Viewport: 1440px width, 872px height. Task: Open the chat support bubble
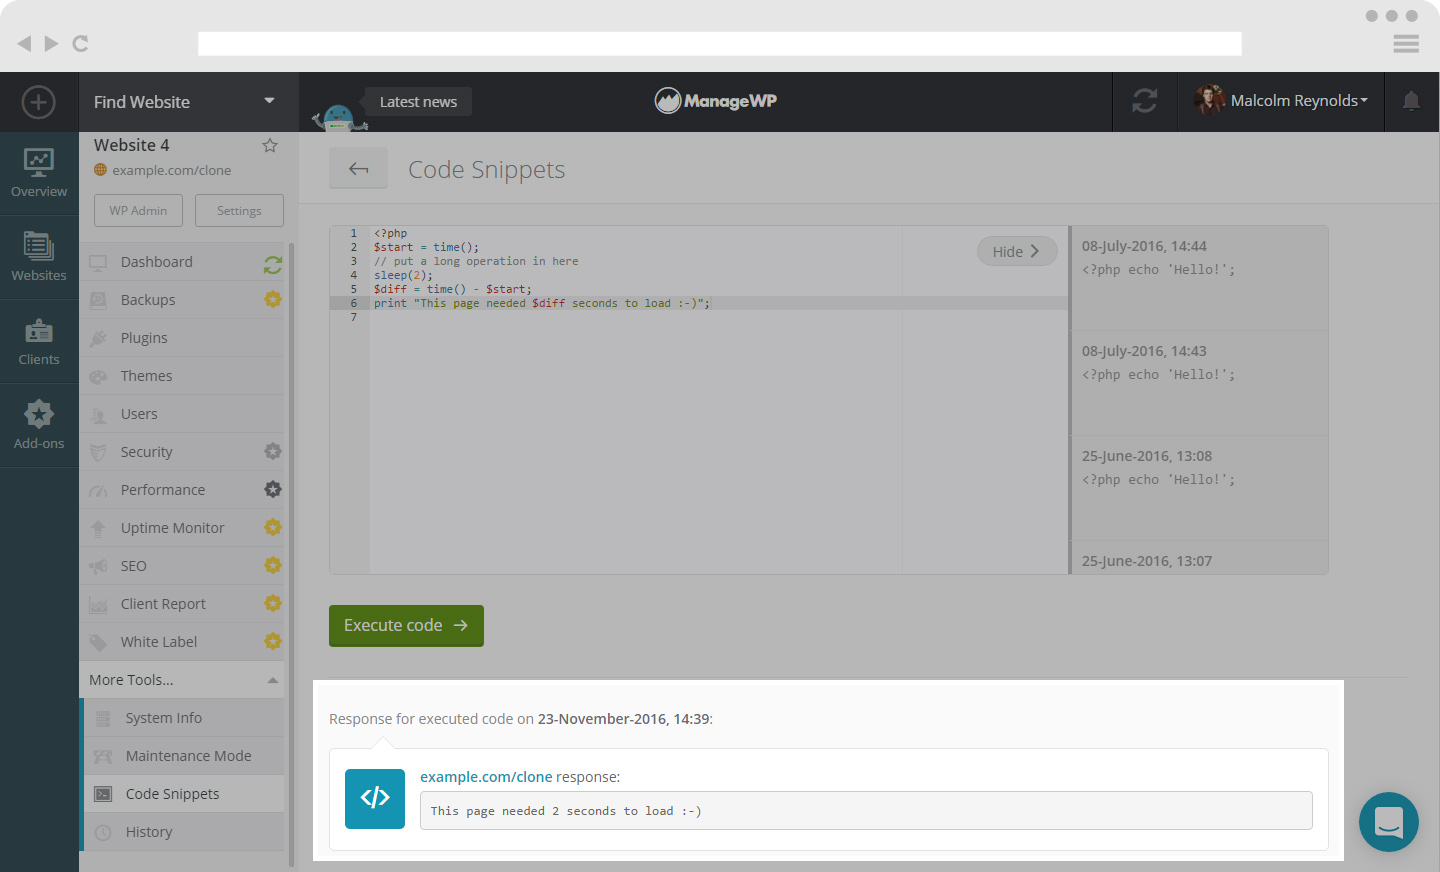[1388, 822]
